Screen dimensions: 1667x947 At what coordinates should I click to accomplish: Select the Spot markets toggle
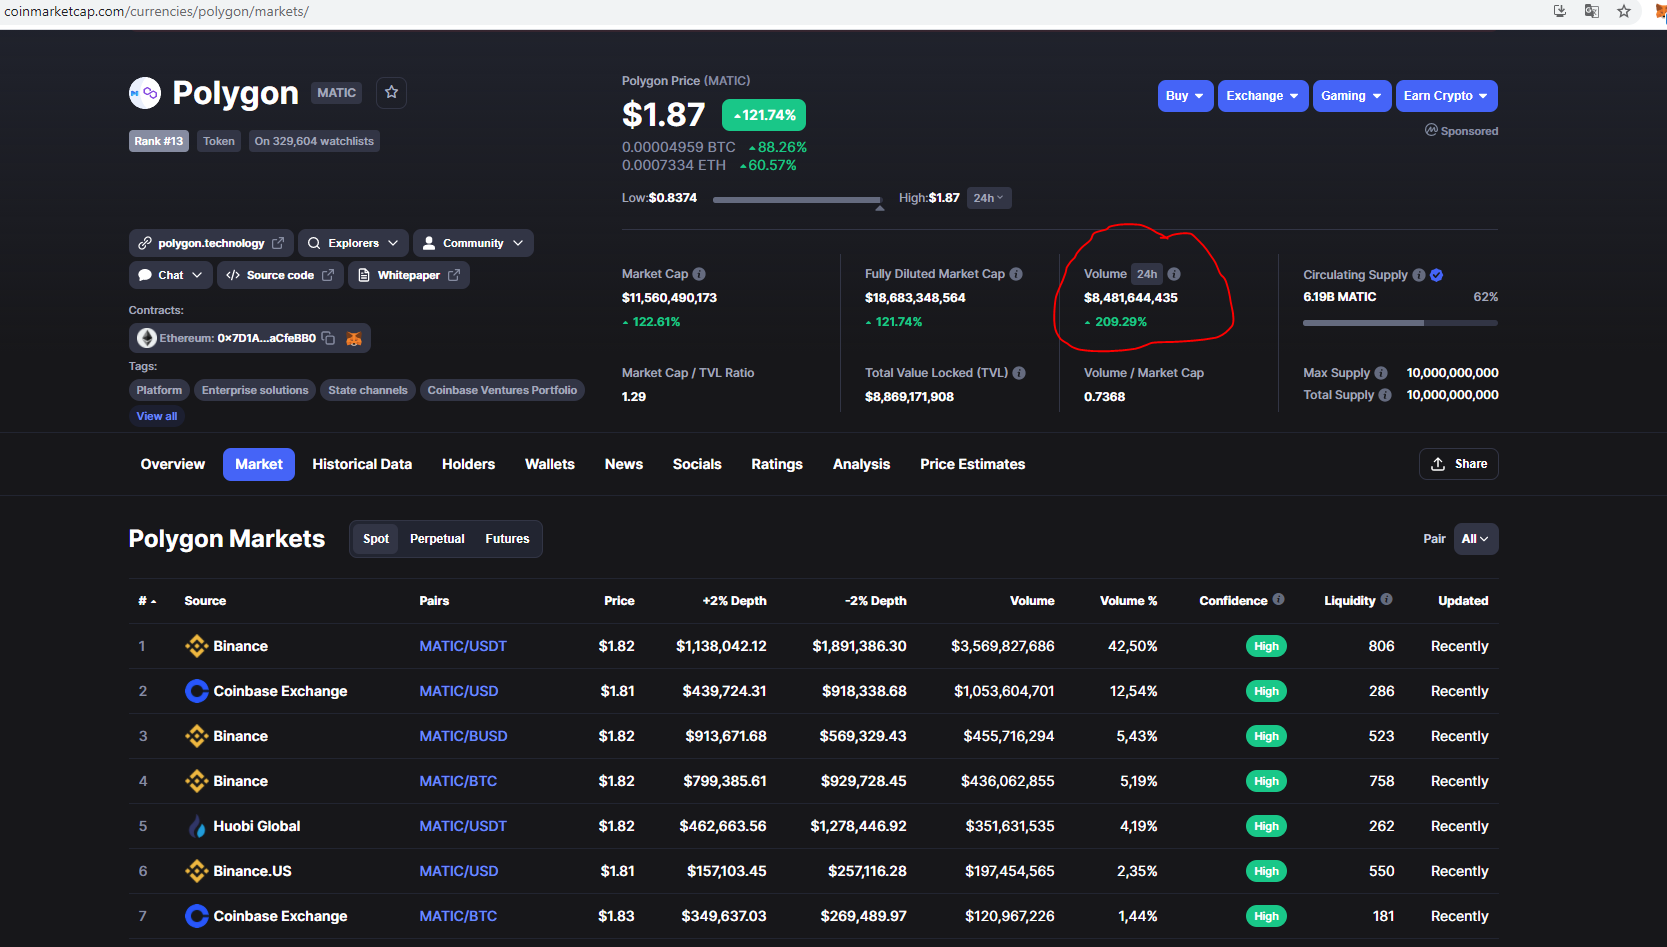[x=376, y=539]
